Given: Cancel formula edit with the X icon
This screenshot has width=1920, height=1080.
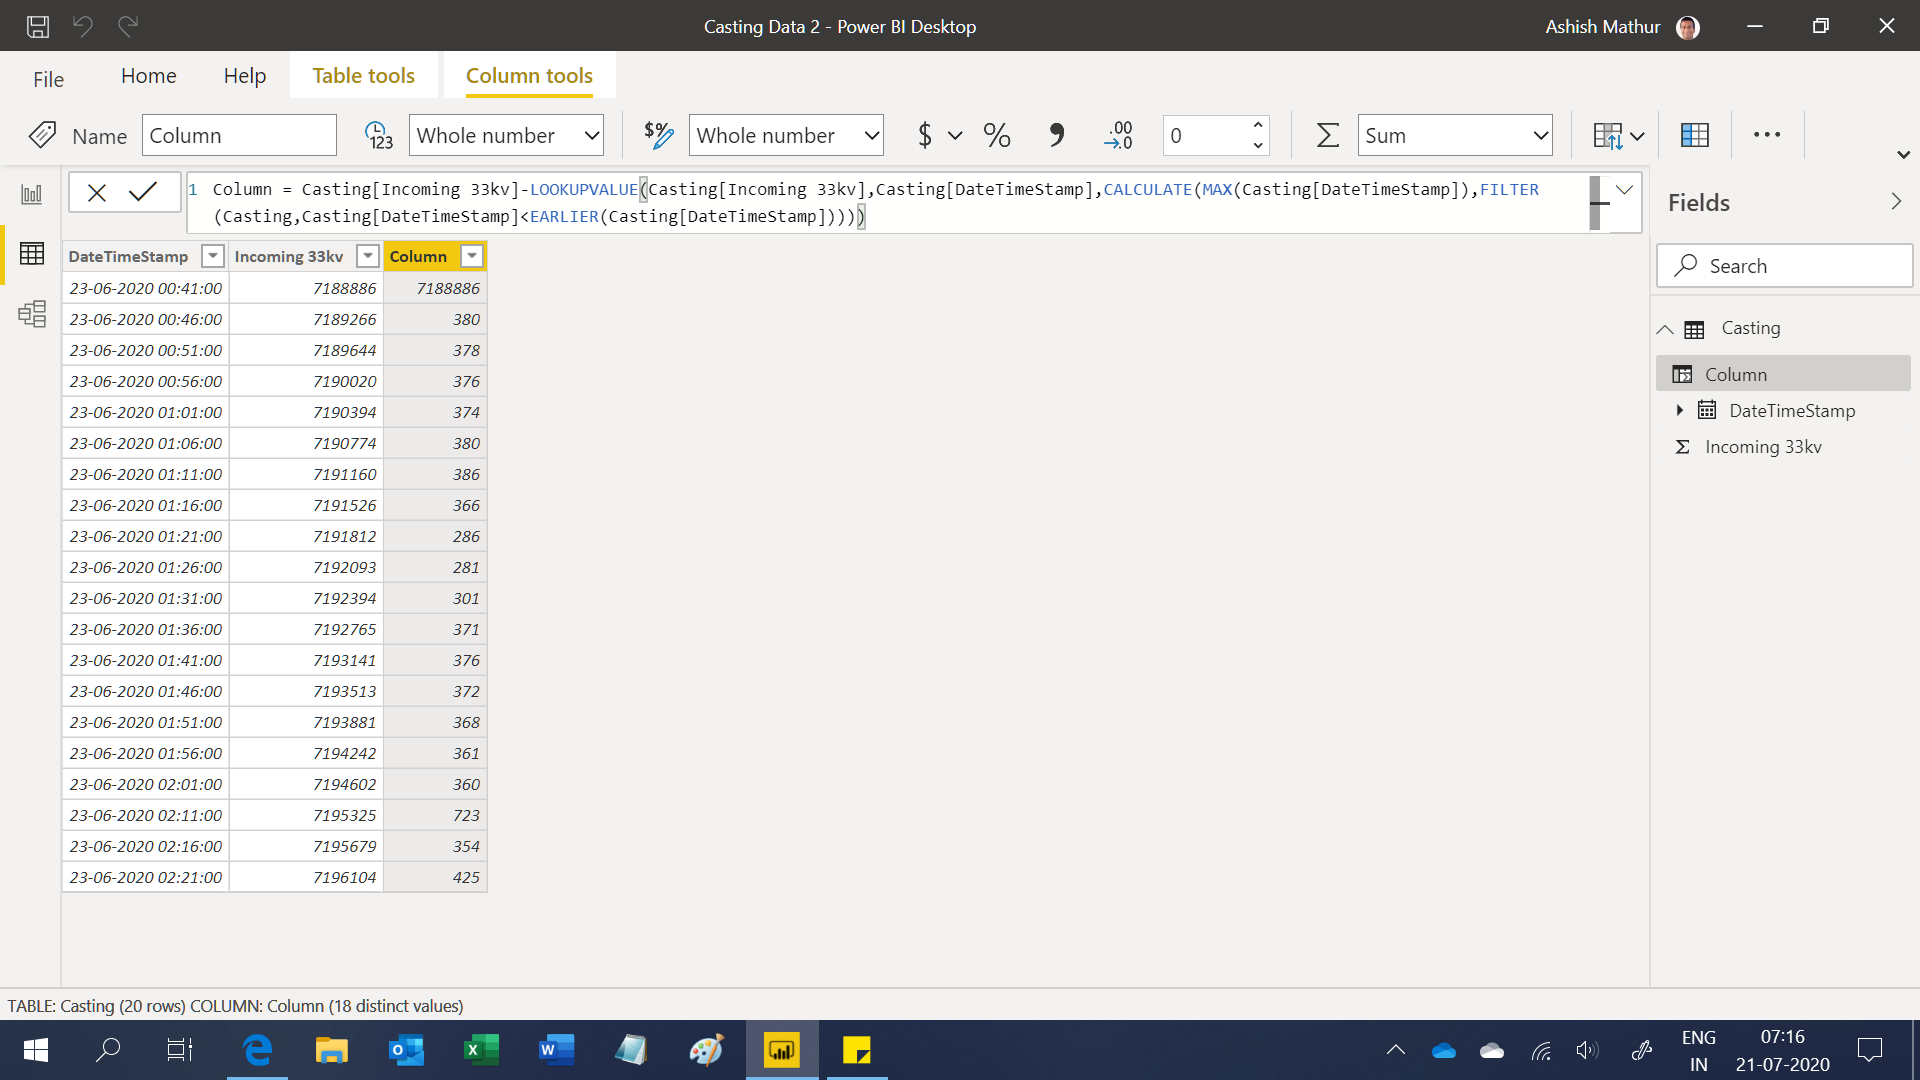Looking at the screenshot, I should (x=97, y=193).
